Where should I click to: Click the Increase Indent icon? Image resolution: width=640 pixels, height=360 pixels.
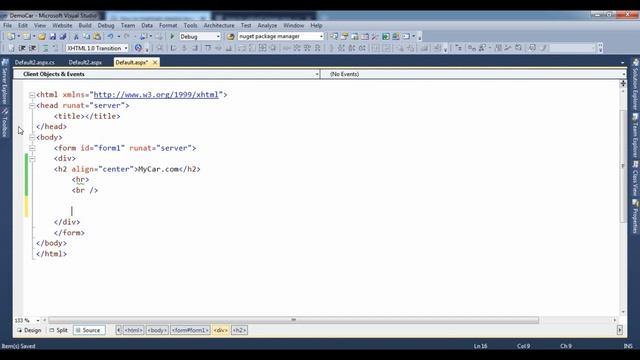[x=33, y=48]
